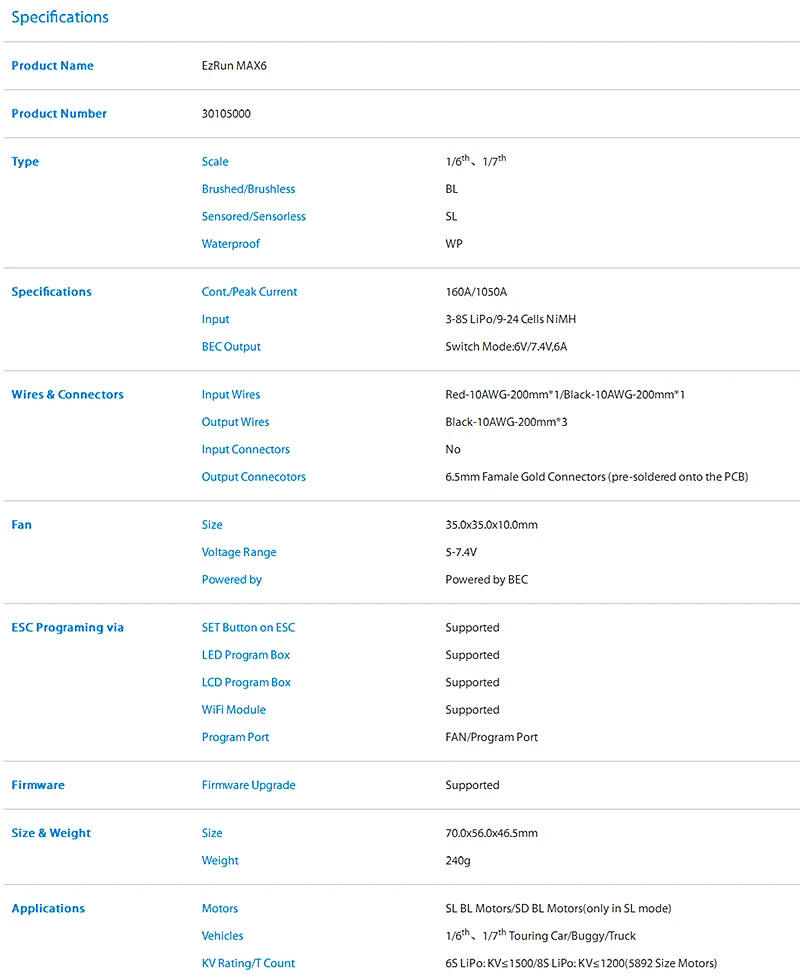Click the product number 30105000
800x980 pixels.
click(x=226, y=114)
